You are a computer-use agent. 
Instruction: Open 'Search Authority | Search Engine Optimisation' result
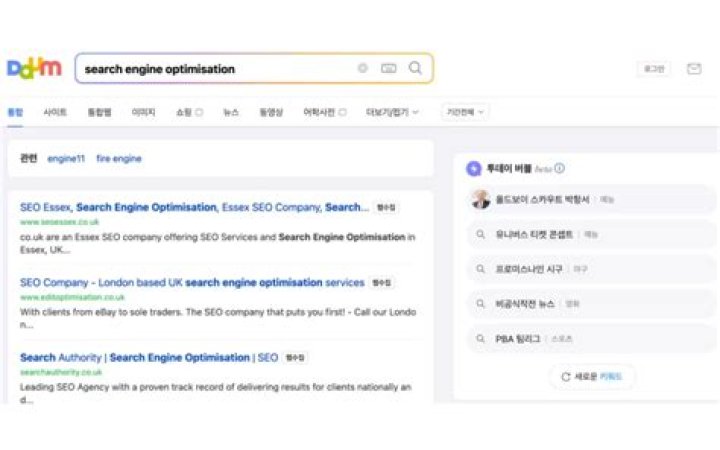(149, 357)
